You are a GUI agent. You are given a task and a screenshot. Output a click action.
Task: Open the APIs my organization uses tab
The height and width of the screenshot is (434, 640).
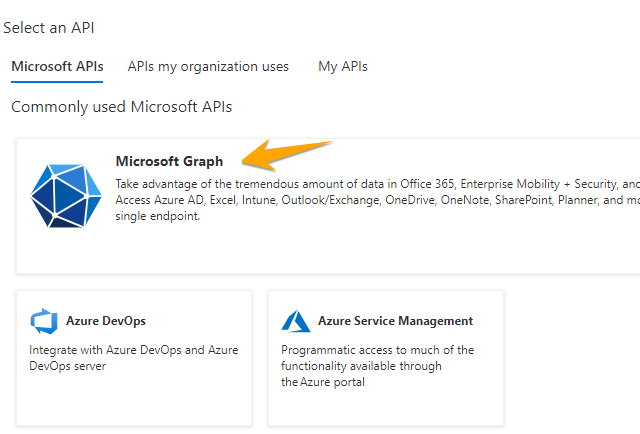point(208,67)
